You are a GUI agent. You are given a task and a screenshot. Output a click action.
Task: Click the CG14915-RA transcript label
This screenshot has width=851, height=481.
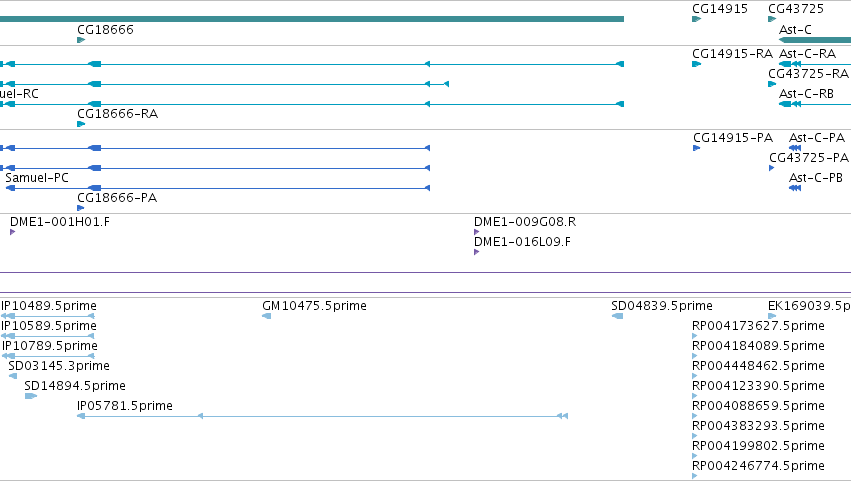click(x=732, y=54)
